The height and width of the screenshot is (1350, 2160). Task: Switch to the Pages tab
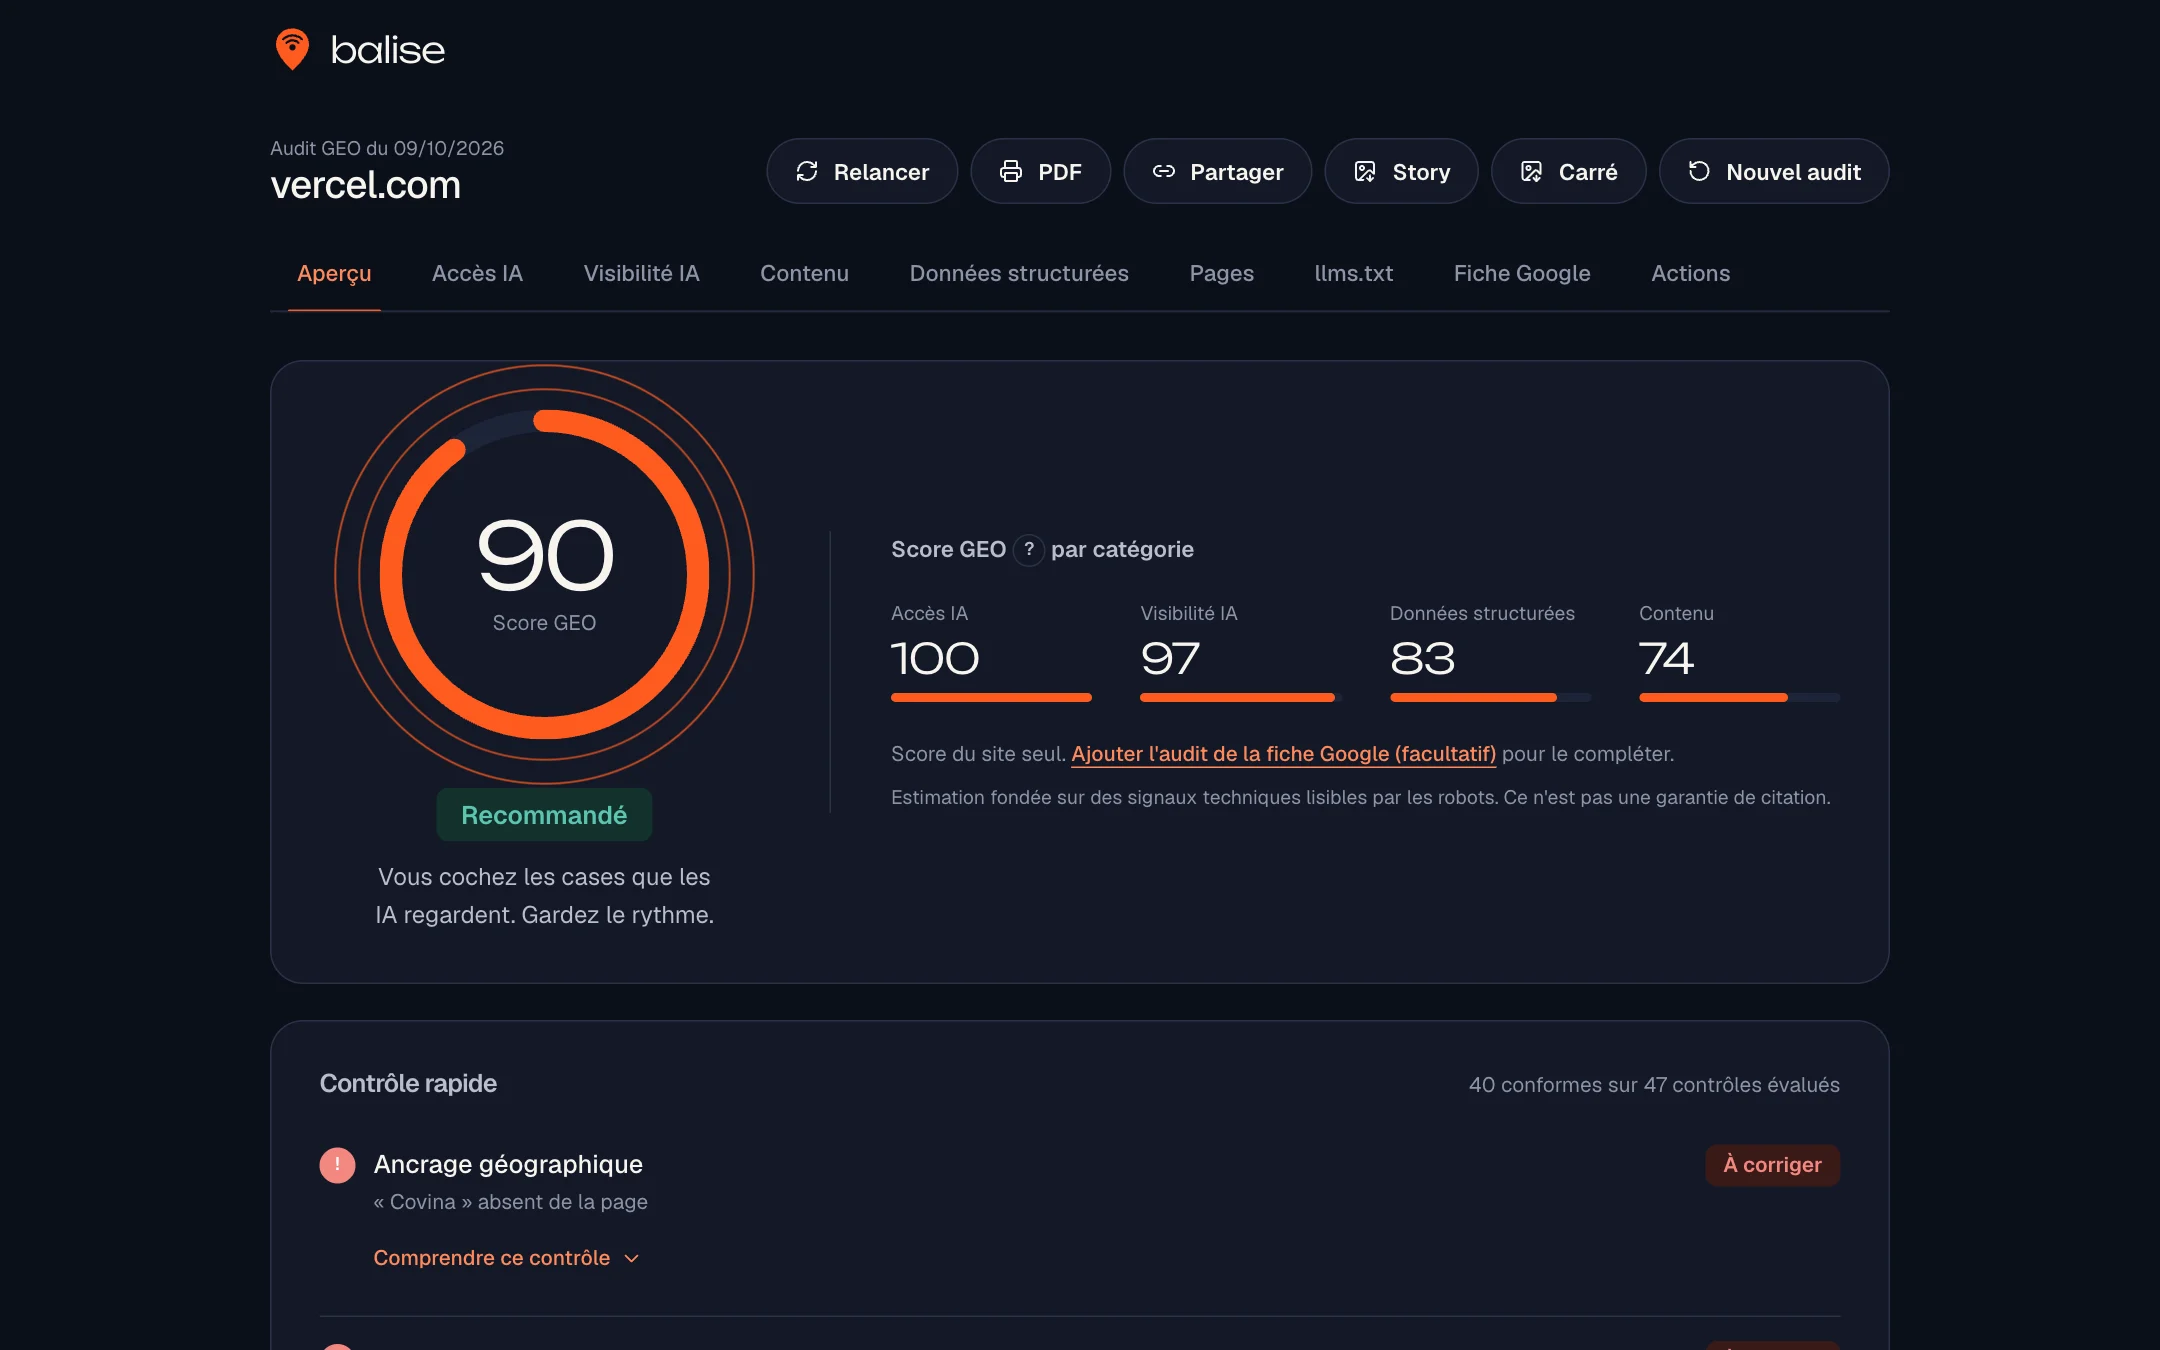click(1221, 273)
